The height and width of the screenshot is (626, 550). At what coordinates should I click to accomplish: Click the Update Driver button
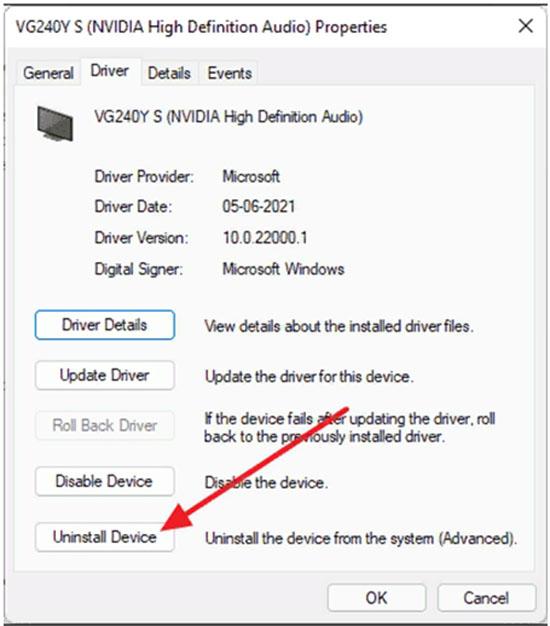click(x=105, y=375)
